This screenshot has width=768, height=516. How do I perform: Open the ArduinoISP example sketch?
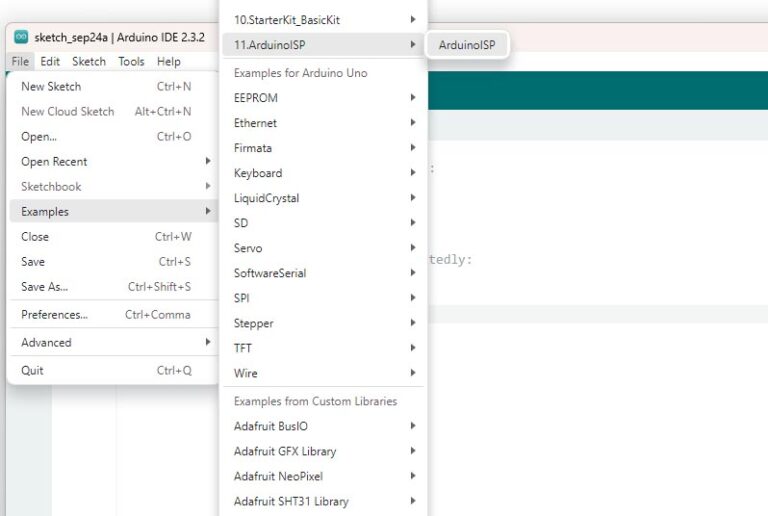pyautogui.click(x=467, y=45)
